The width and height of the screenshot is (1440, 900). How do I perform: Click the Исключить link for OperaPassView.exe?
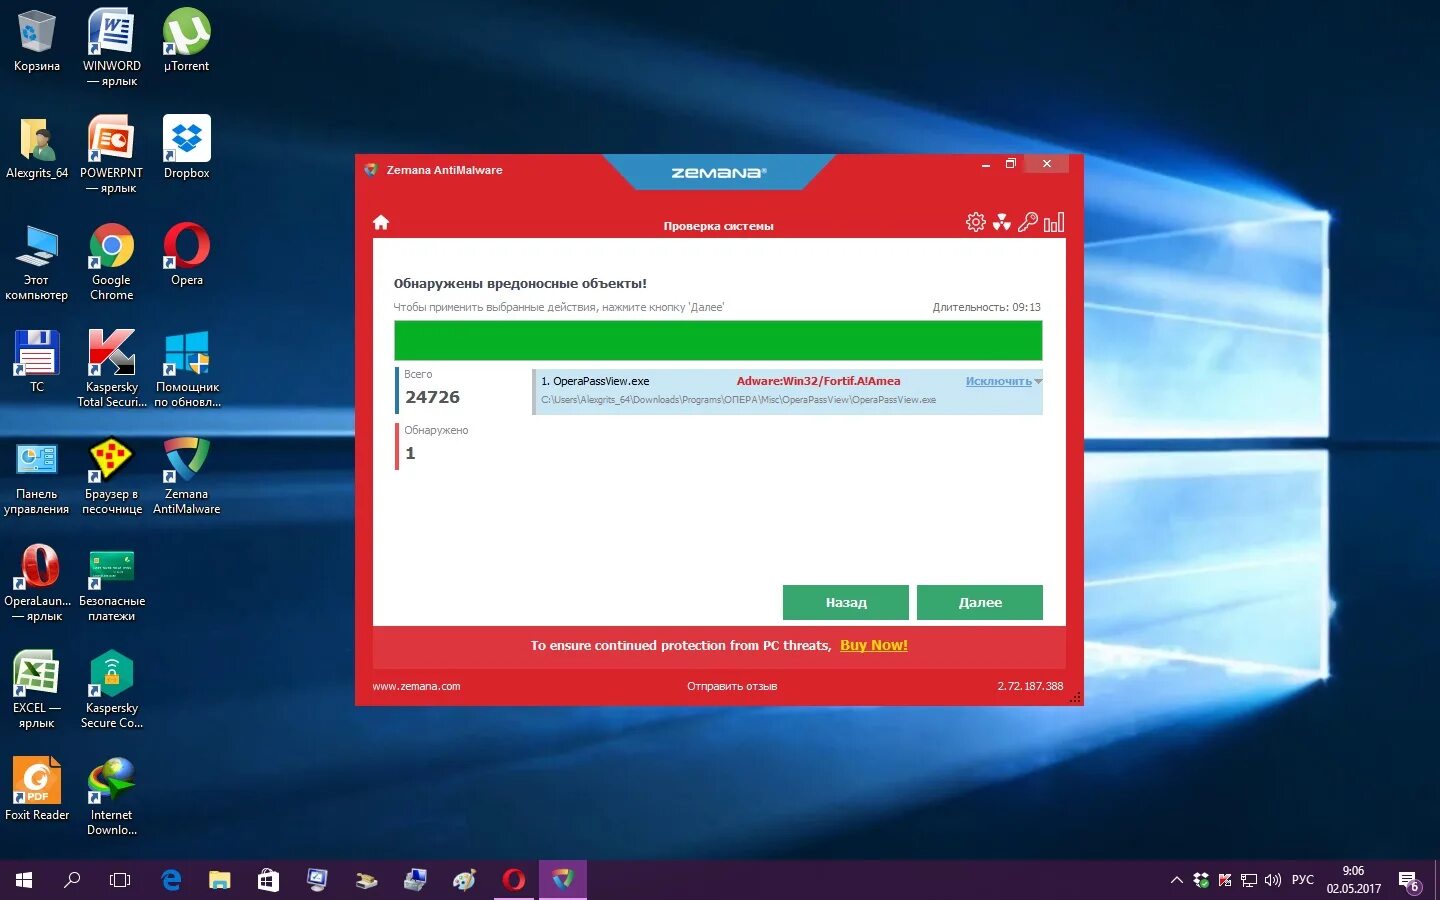[x=998, y=381]
